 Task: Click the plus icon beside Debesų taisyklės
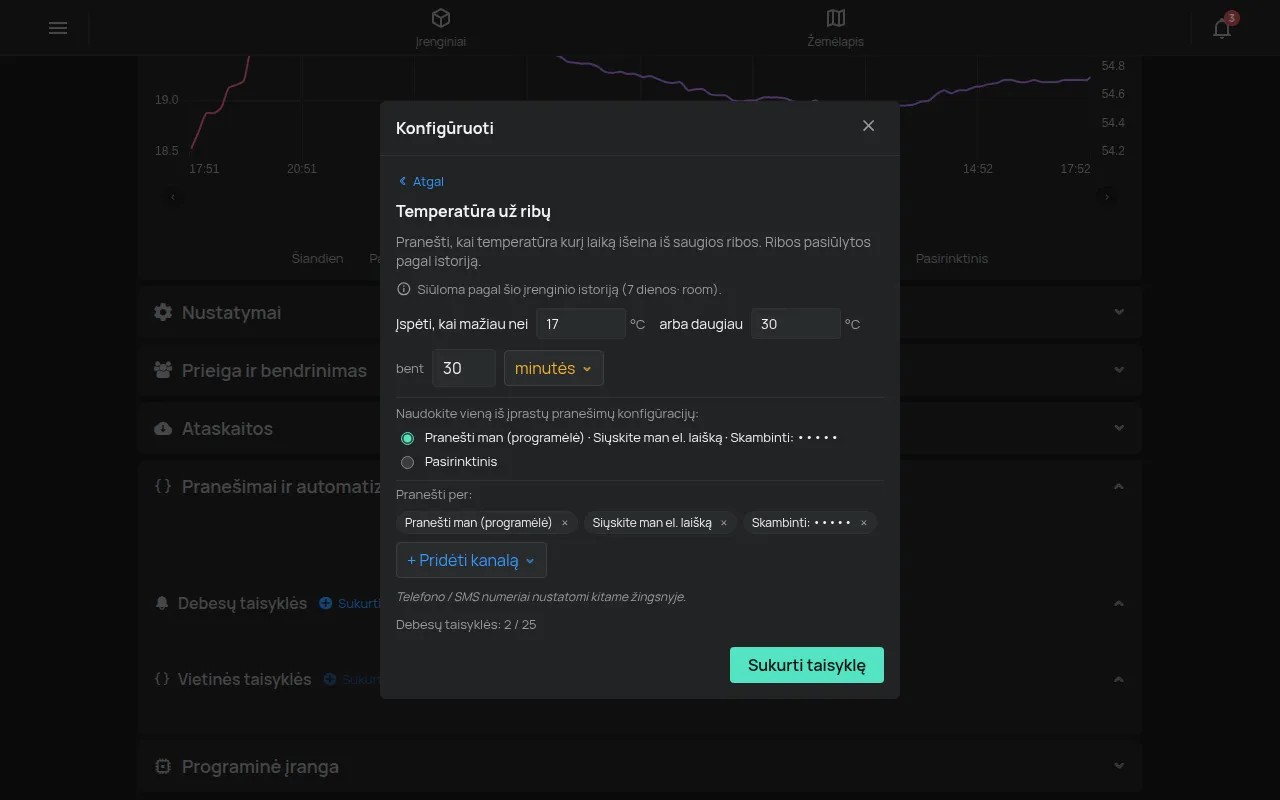[325, 603]
